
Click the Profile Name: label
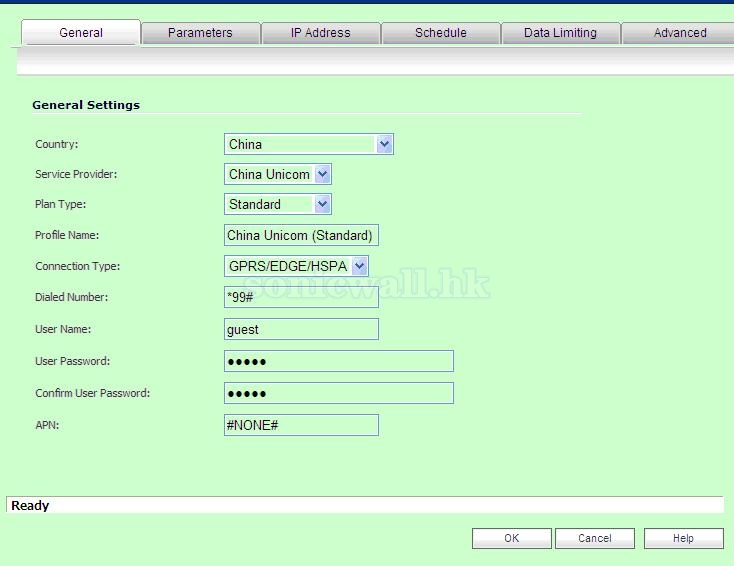pos(67,235)
